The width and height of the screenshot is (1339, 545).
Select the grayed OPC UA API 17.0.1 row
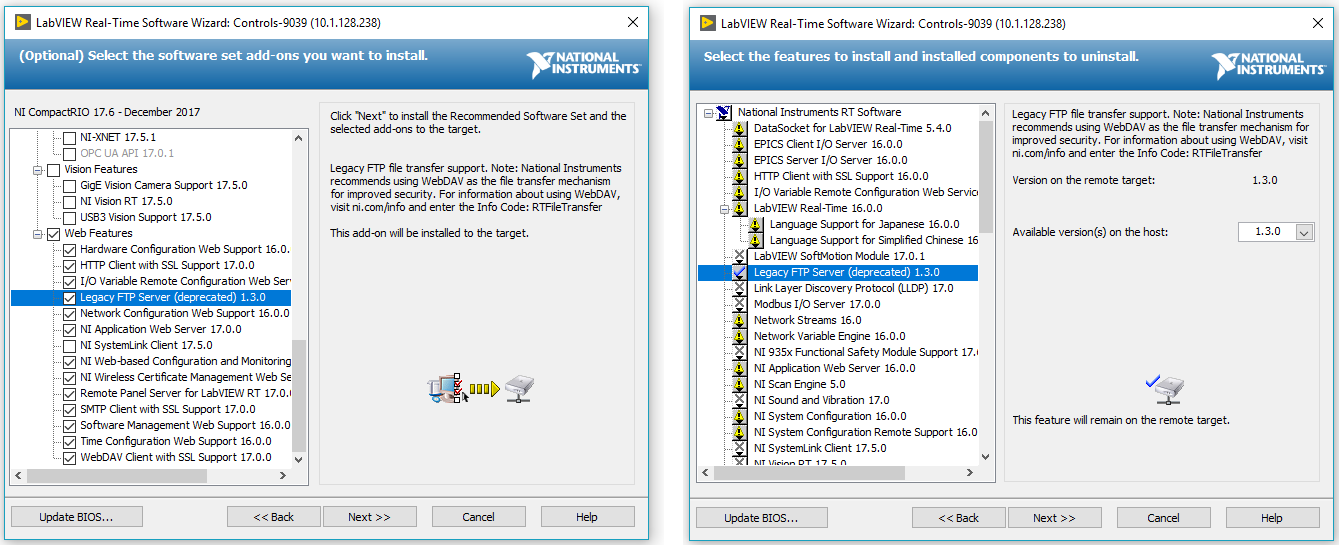pos(127,153)
